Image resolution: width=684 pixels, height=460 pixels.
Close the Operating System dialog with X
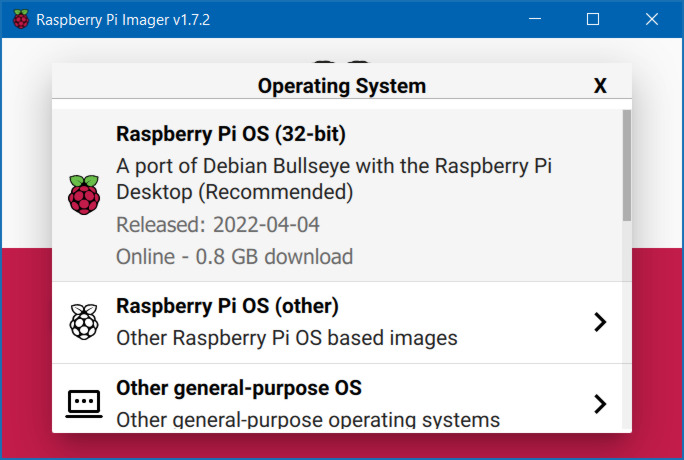600,86
